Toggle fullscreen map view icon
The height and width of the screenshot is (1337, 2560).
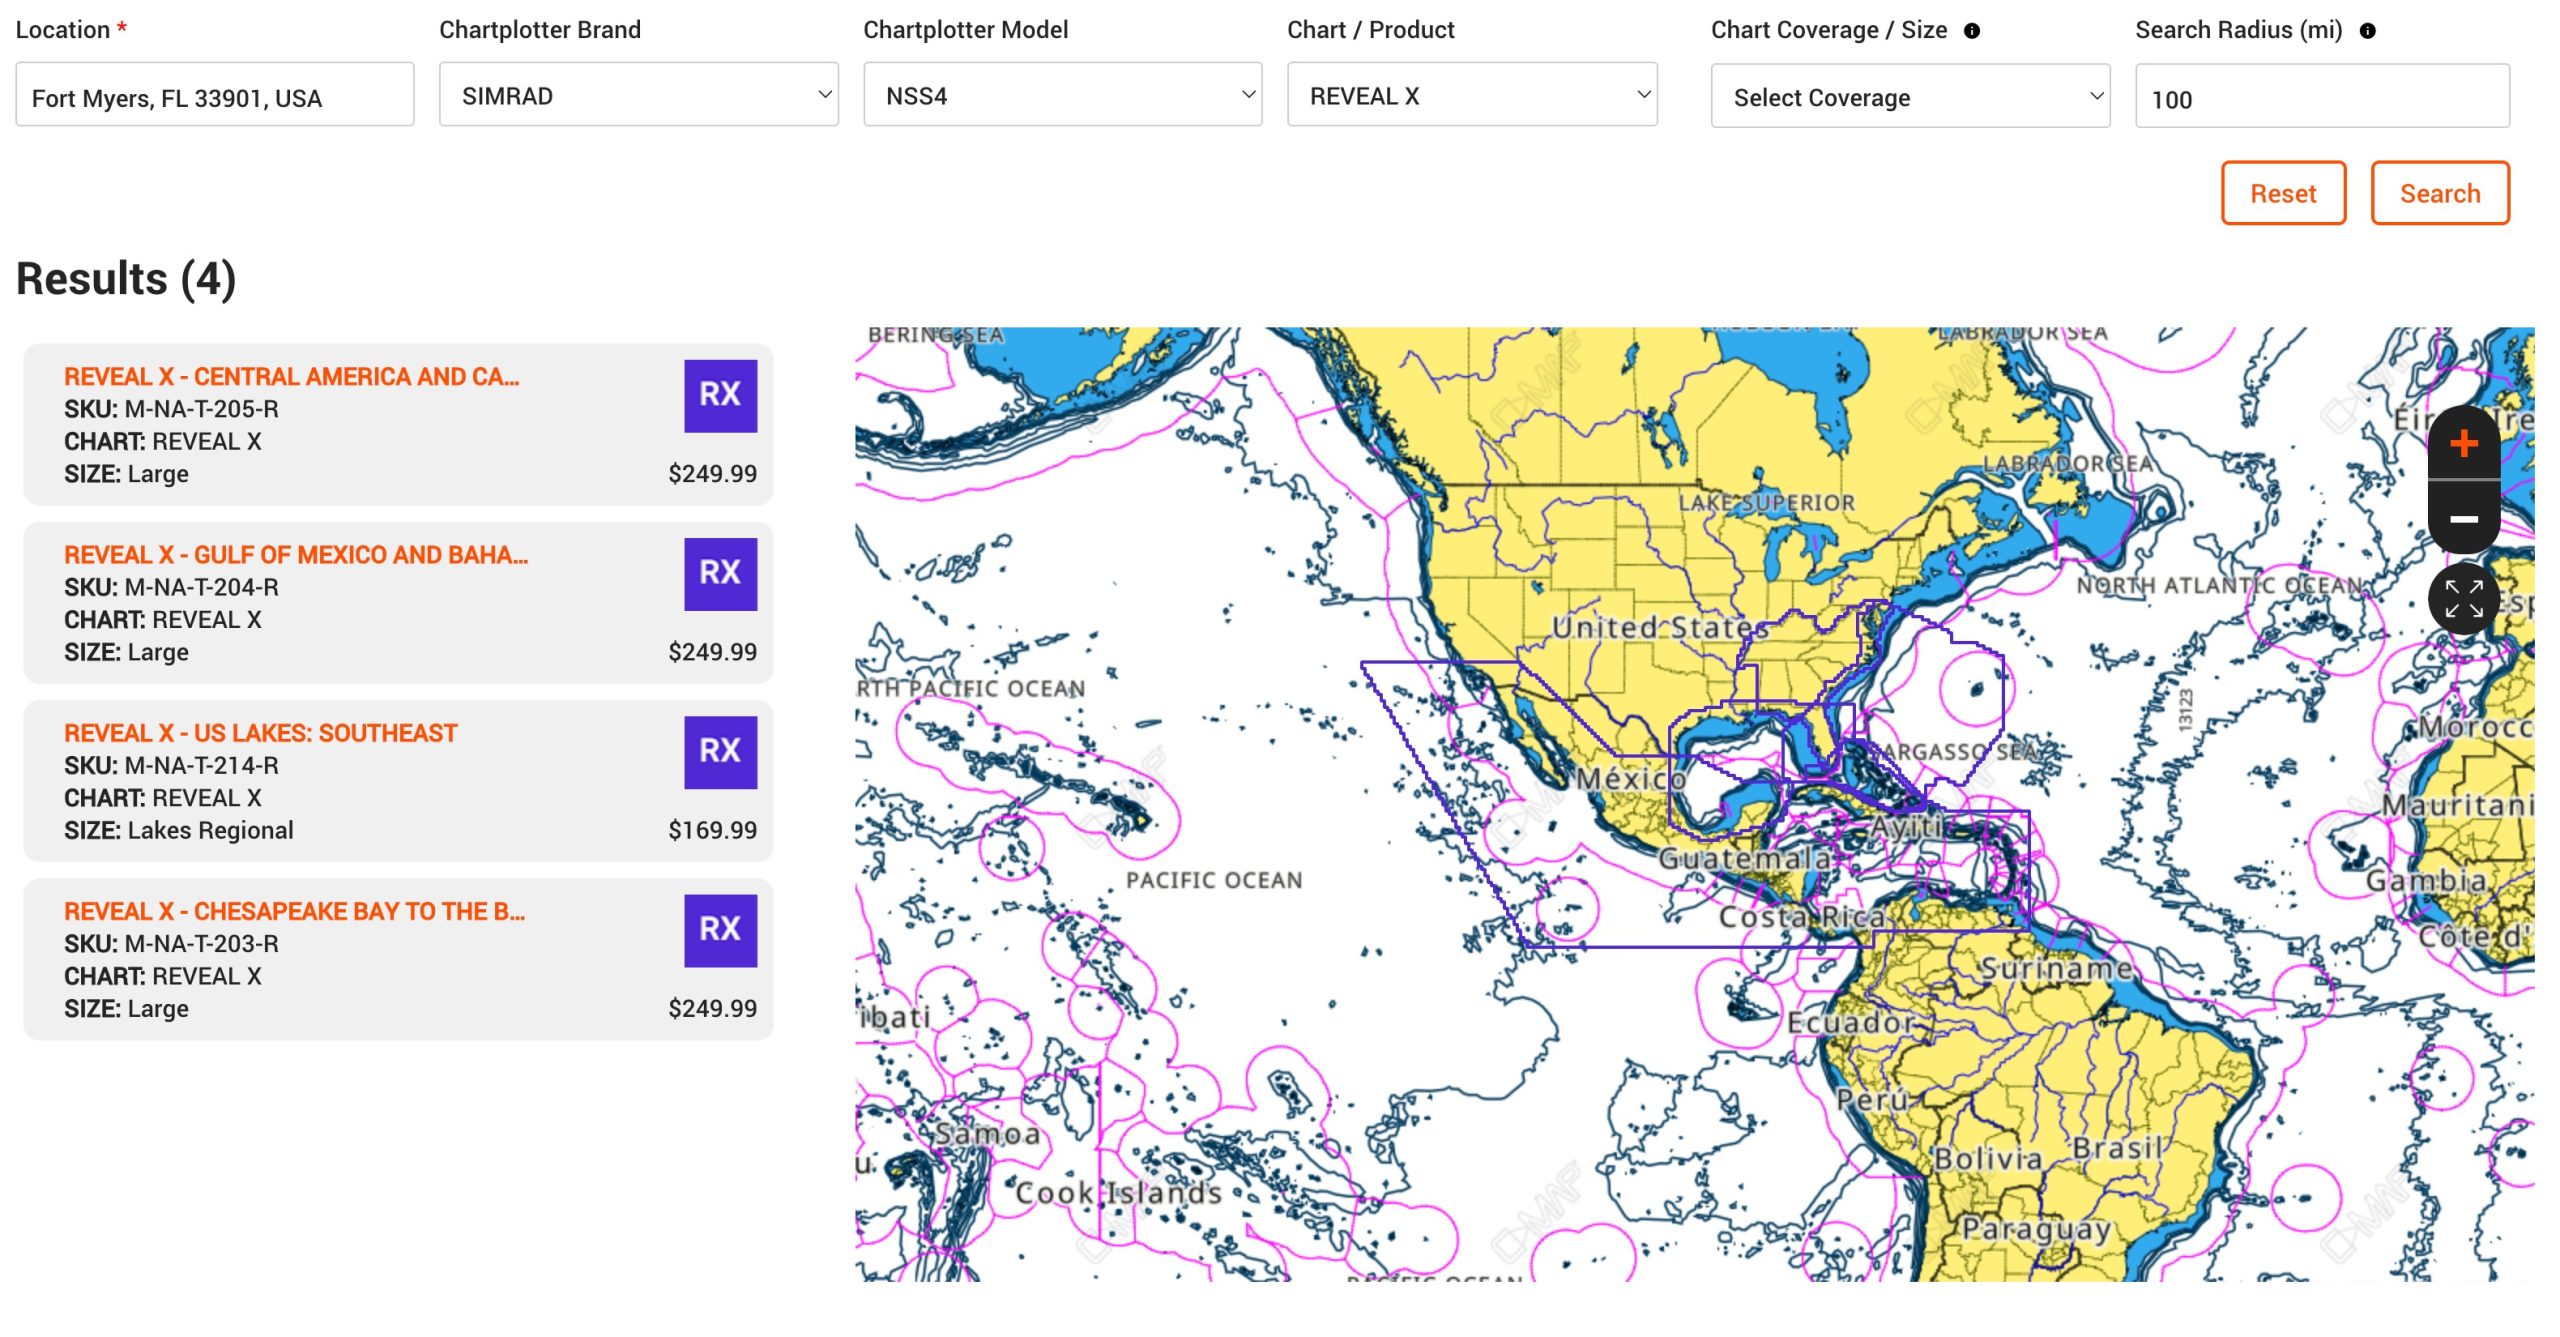(2463, 598)
